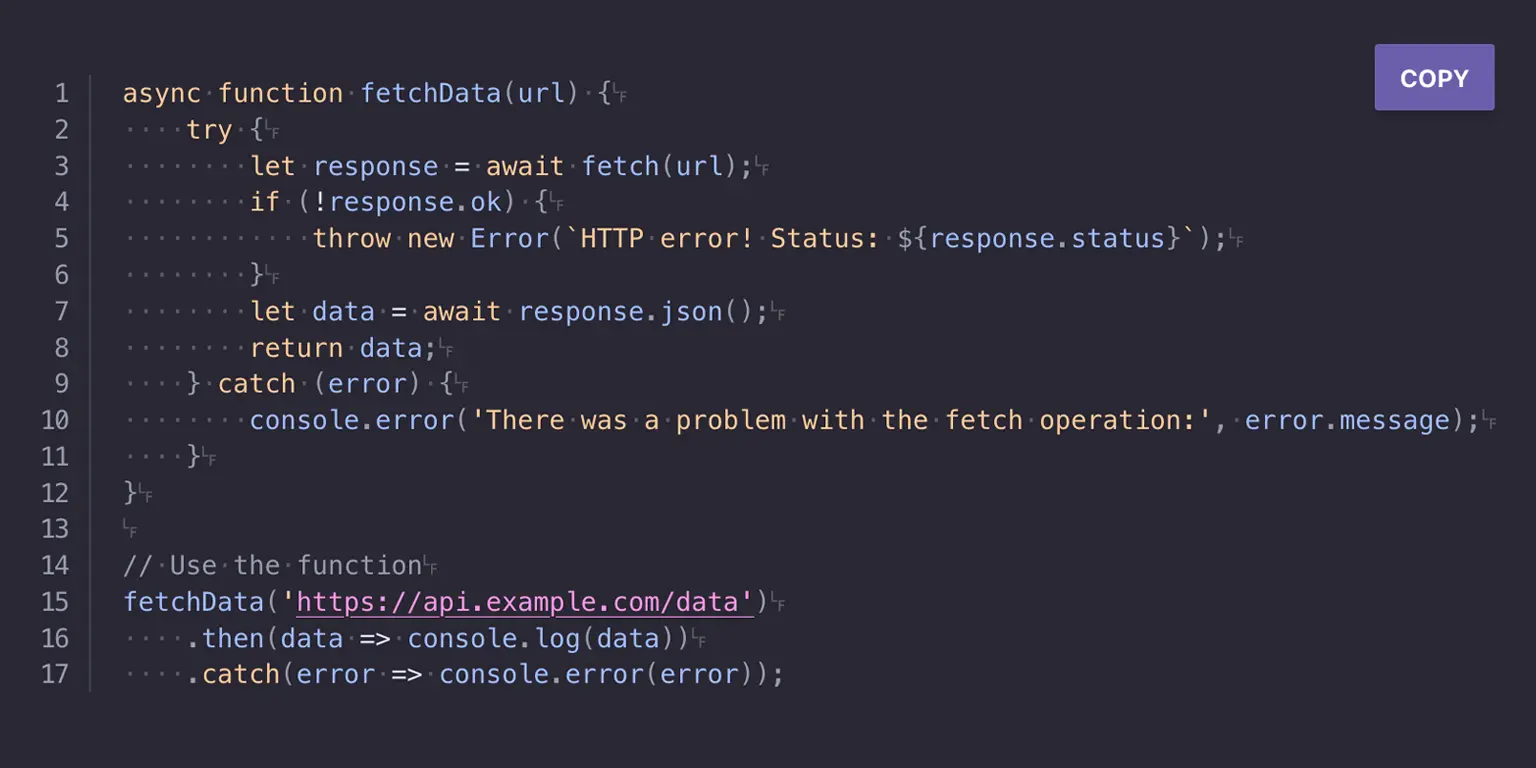This screenshot has width=1536, height=768.
Task: Select line number 5 in the gutter
Action: tap(62, 238)
